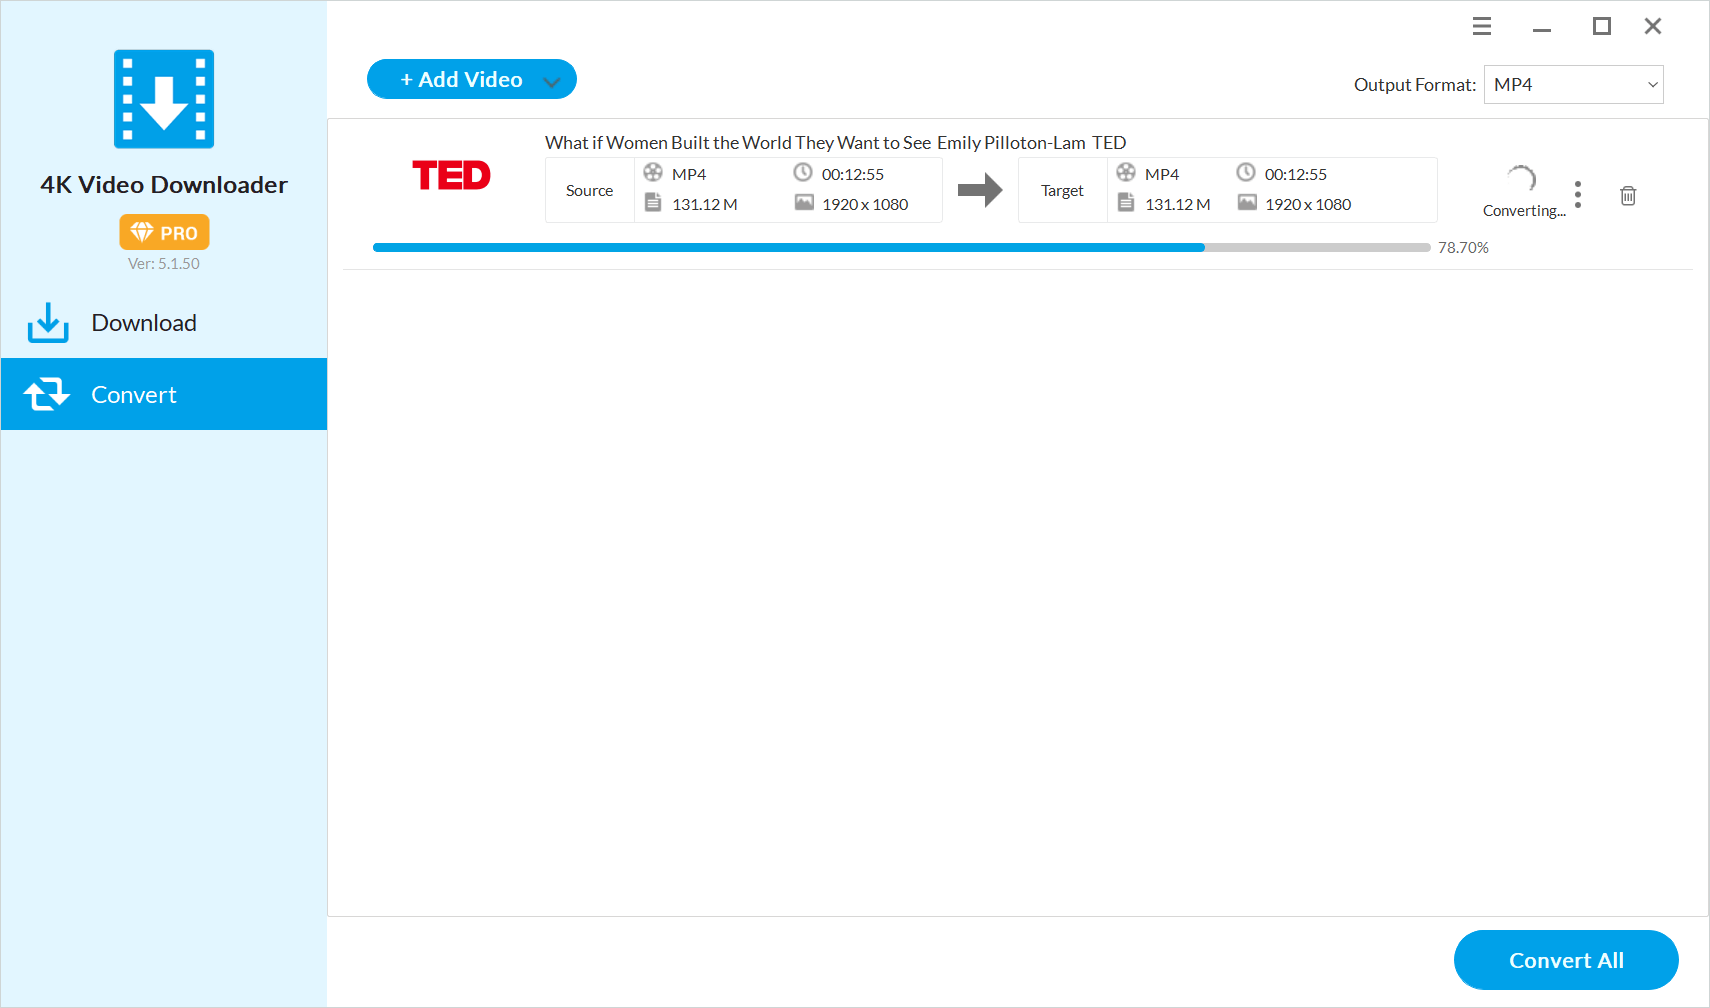Click the Convert arrows sidebar icon
The width and height of the screenshot is (1710, 1008).
coord(47,394)
